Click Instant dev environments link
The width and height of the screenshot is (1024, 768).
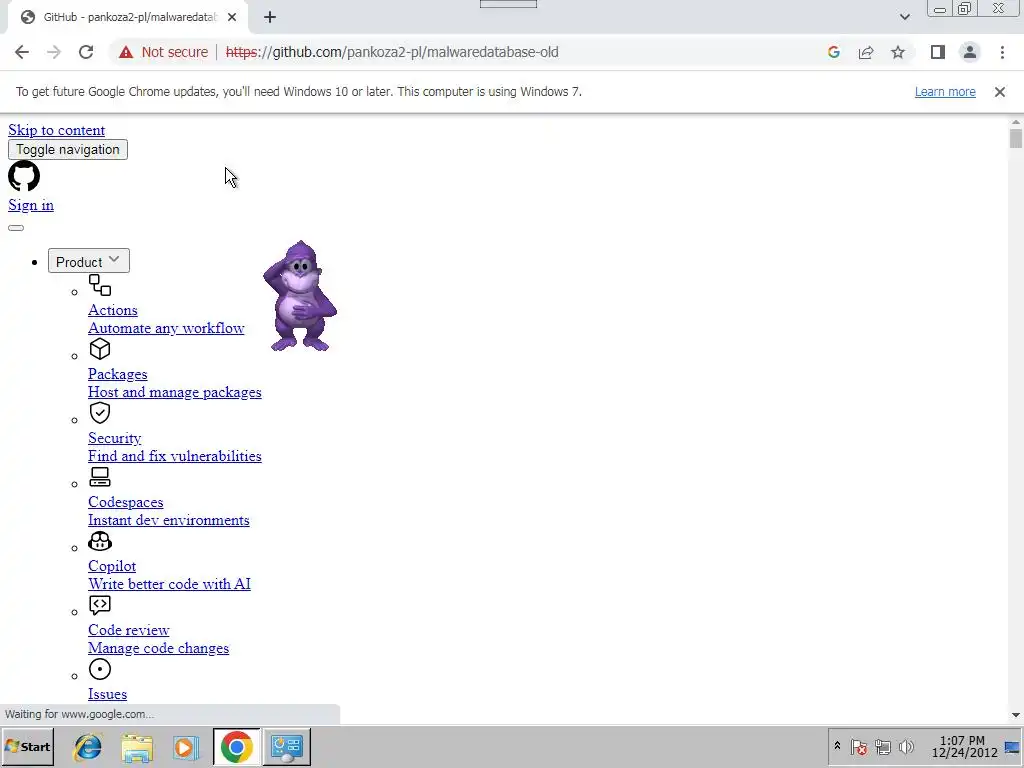pos(168,520)
